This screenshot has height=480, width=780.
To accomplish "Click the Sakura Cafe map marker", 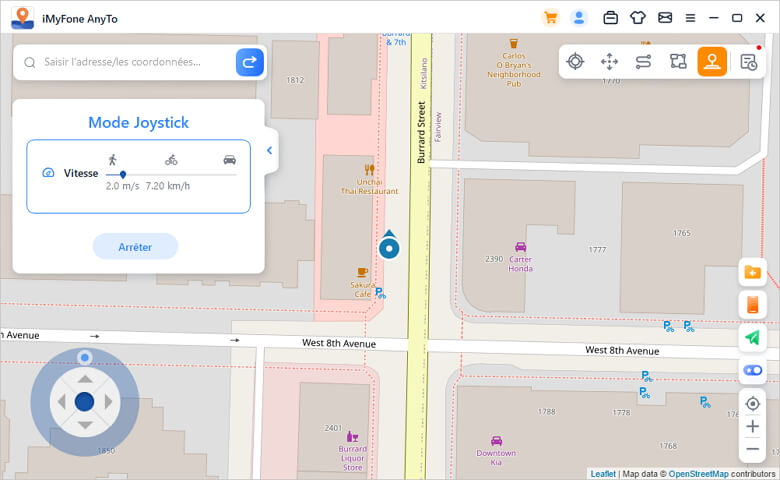I will coord(363,272).
